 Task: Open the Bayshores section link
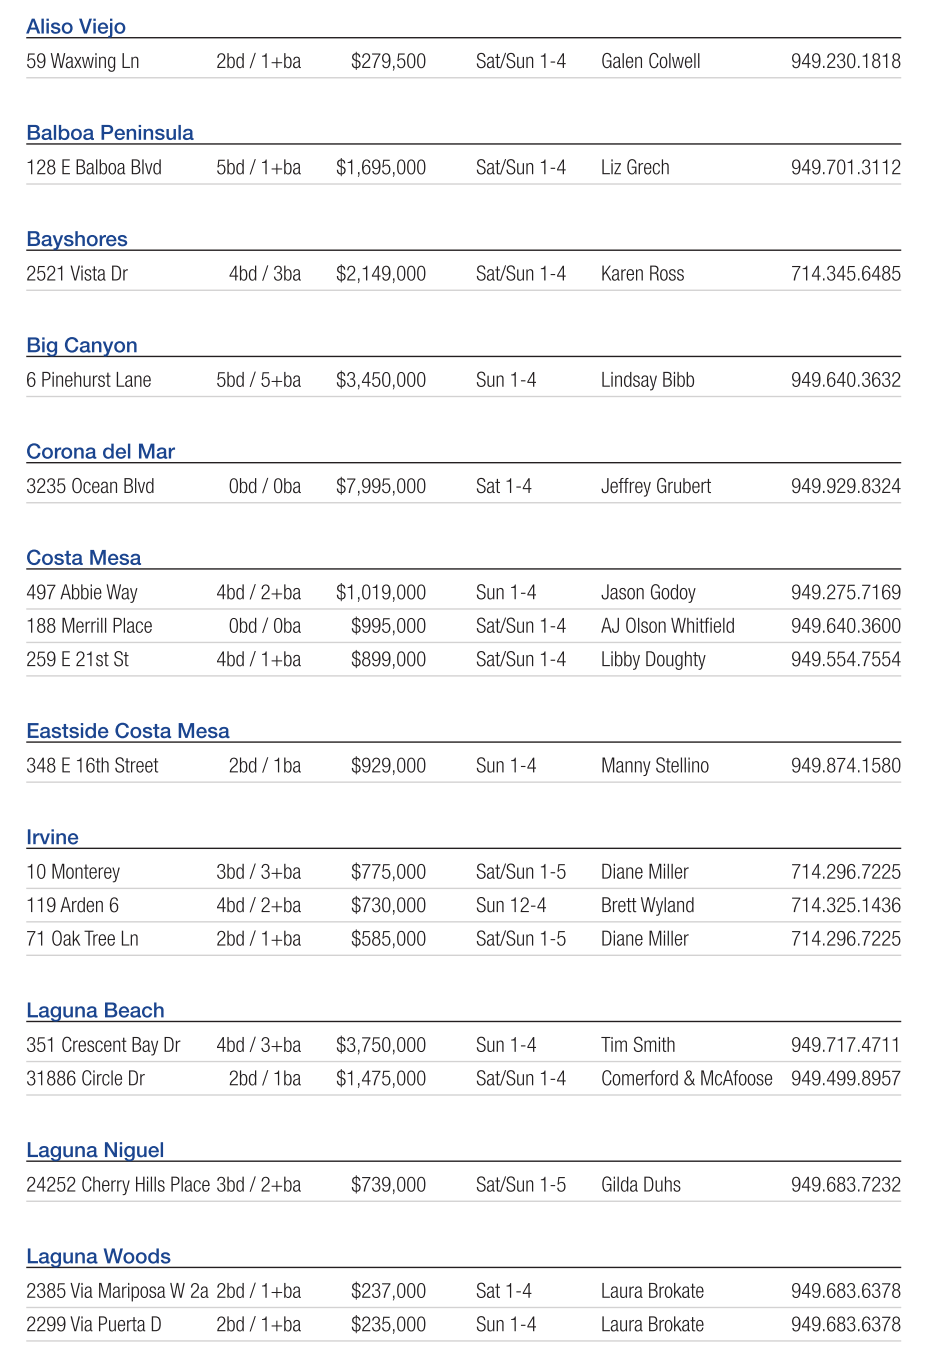click(77, 239)
